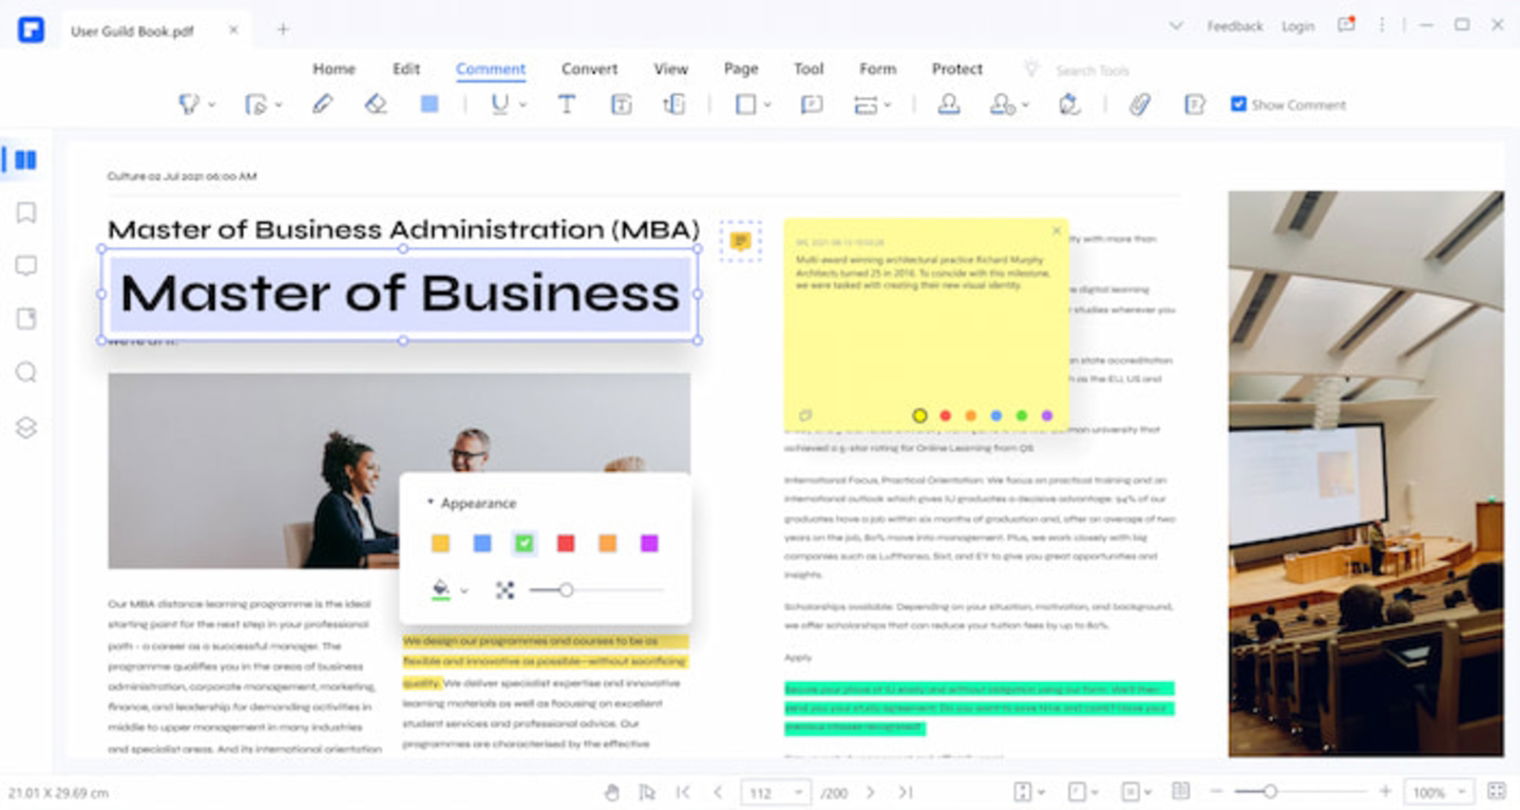Open the Search panel in sidebar

(25, 373)
